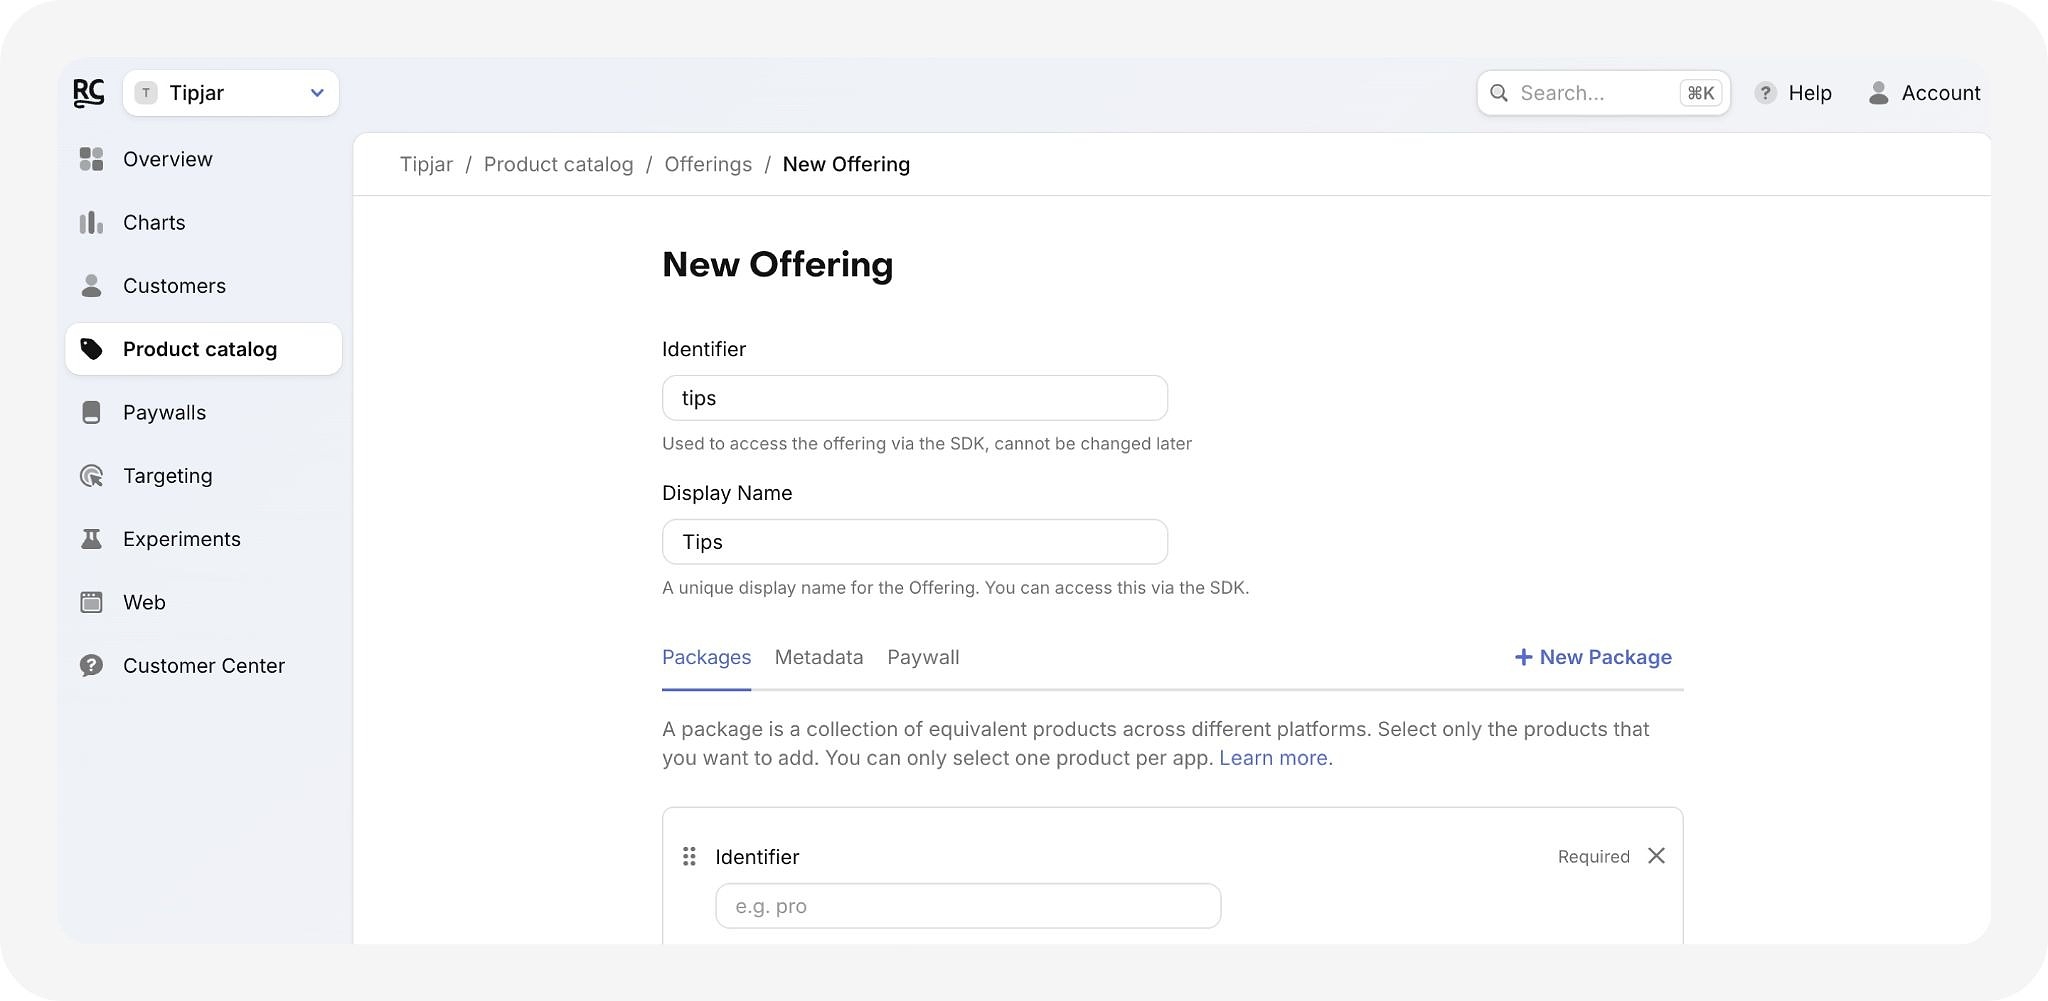Go to Targeting page

[x=204, y=476]
